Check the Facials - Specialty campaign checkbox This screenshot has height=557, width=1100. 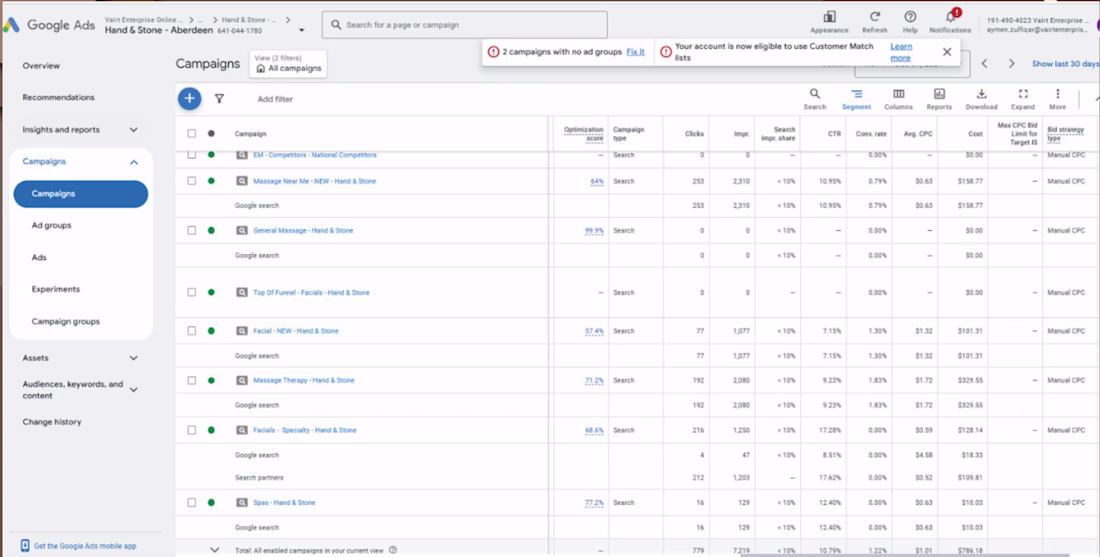point(192,430)
